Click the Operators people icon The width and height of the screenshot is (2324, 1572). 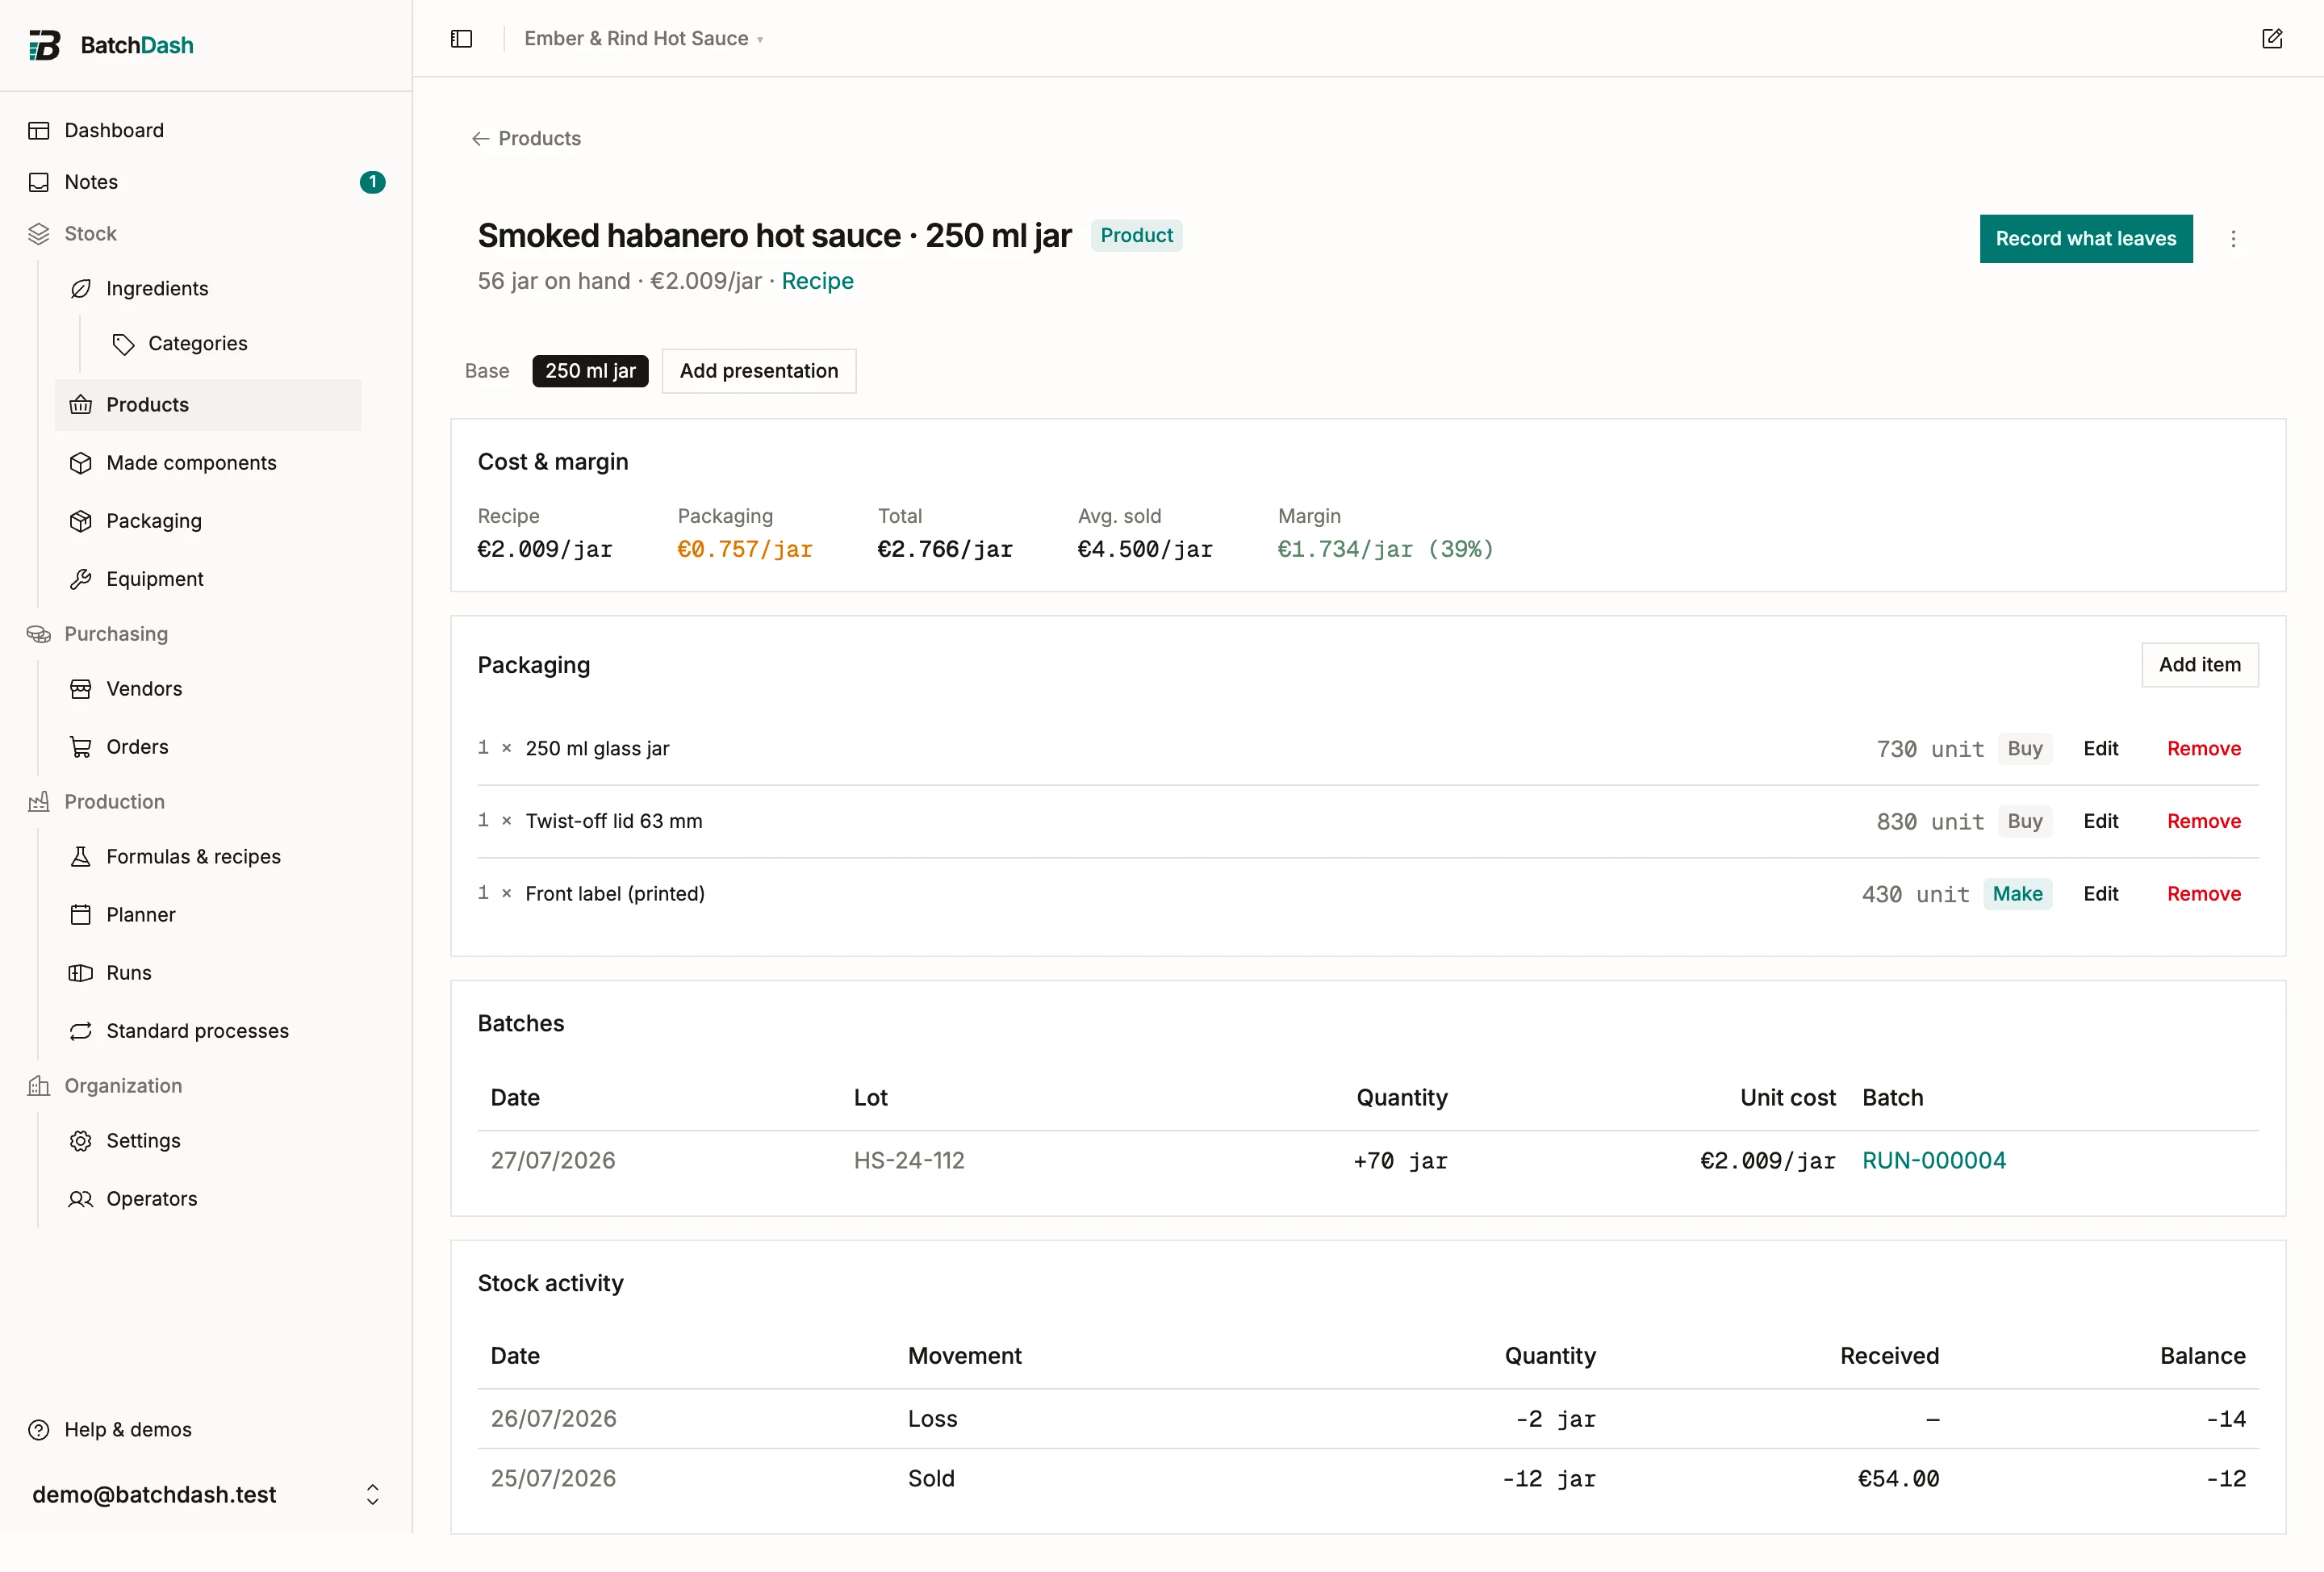click(81, 1199)
